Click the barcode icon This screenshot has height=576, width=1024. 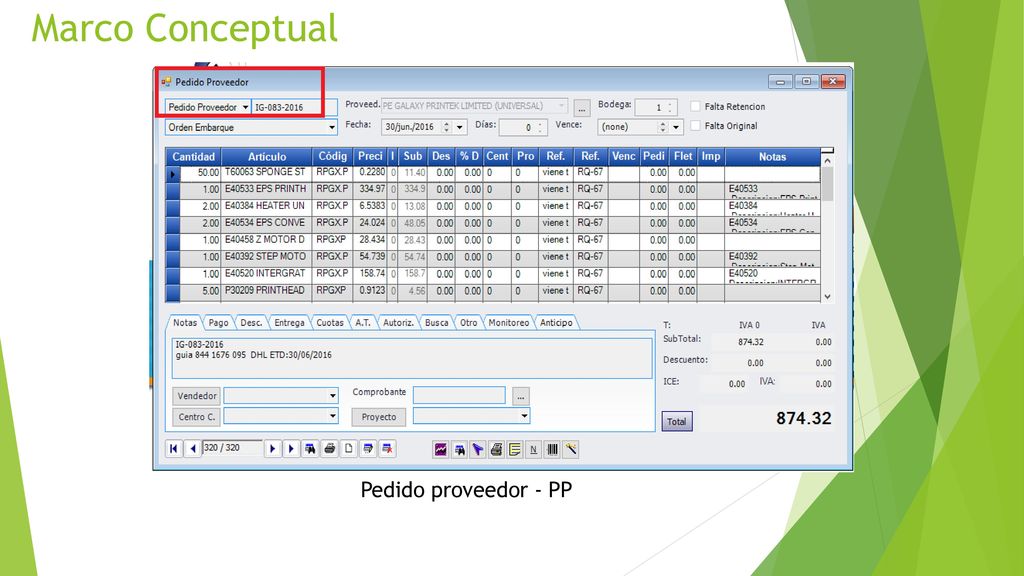552,449
